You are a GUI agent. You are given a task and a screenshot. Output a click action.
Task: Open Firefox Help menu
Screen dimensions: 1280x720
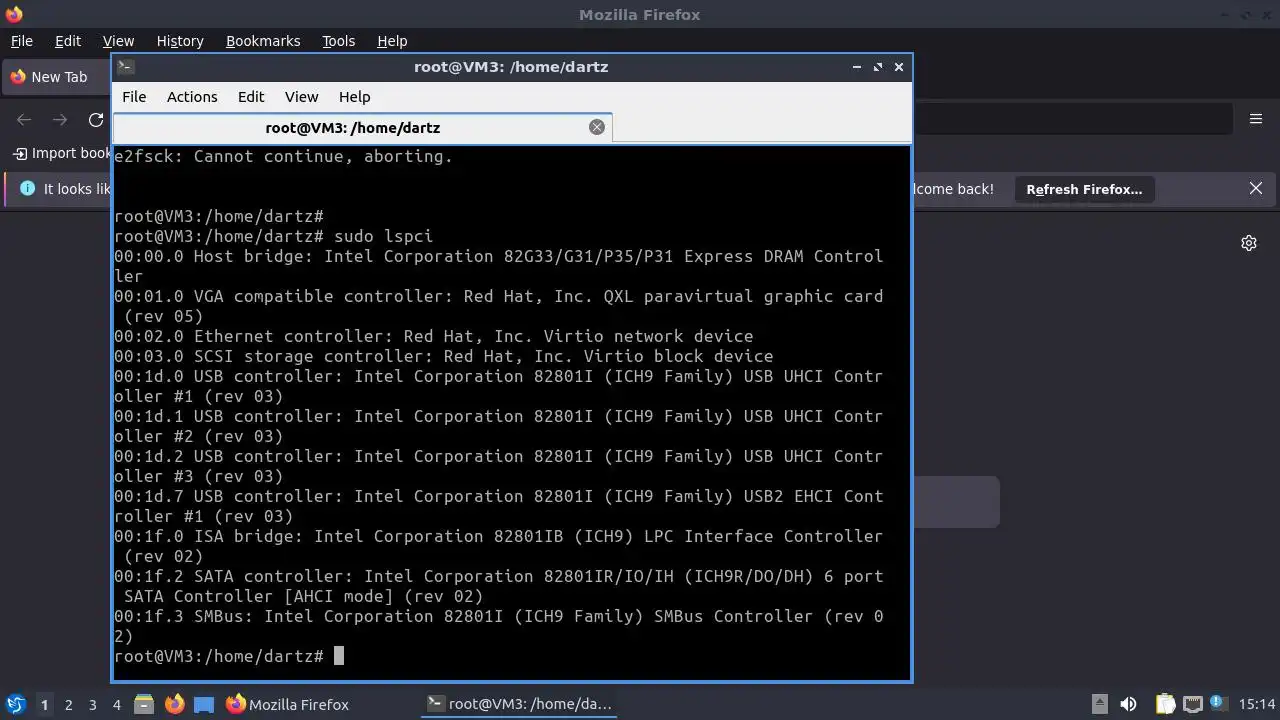[392, 41]
